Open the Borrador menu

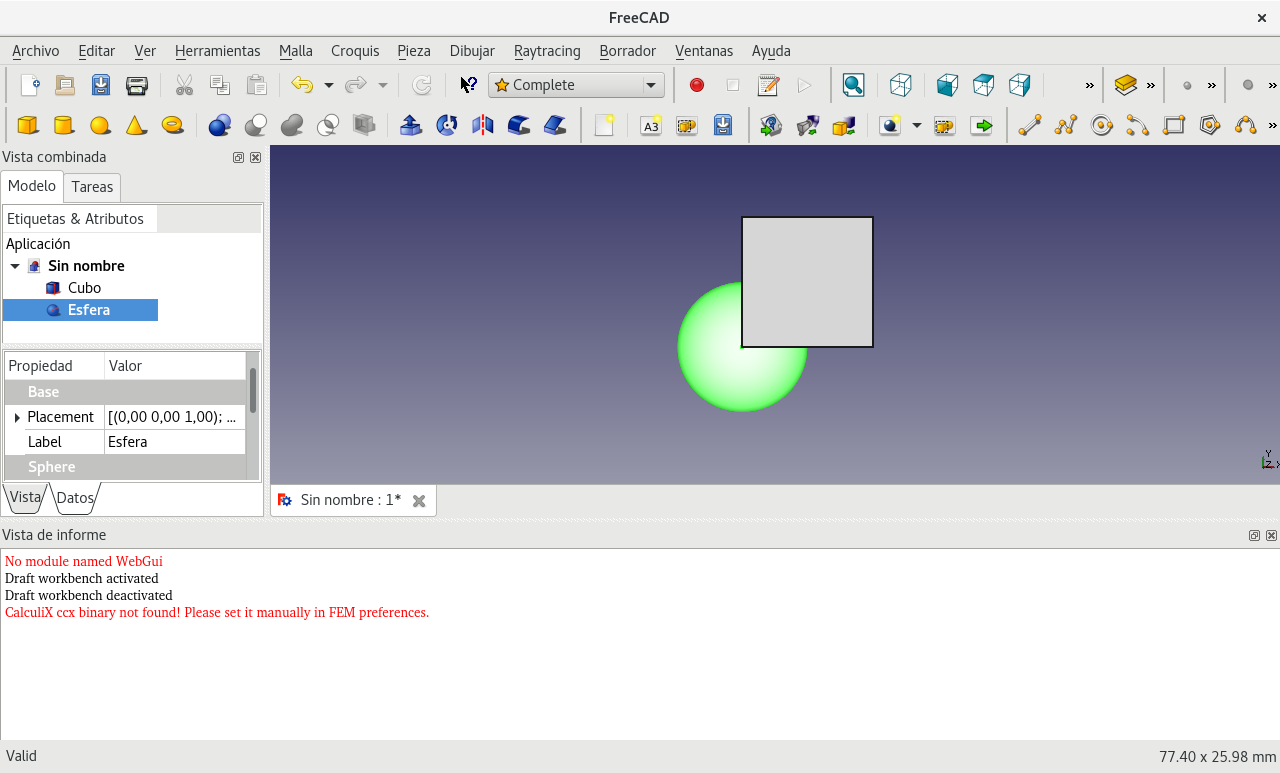click(628, 51)
